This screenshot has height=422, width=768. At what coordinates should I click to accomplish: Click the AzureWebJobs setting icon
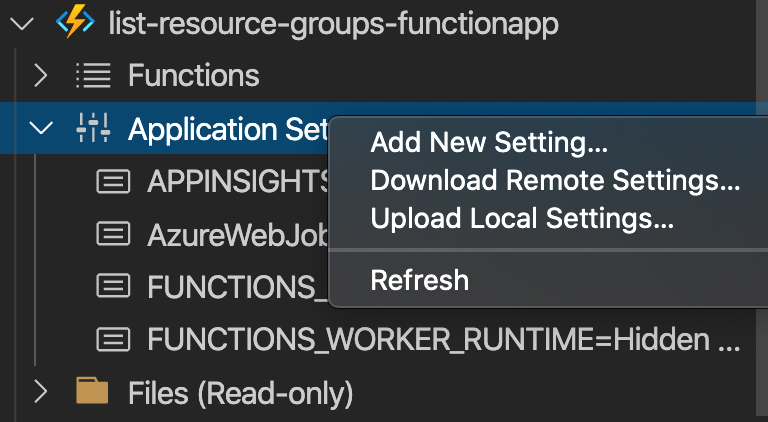pyautogui.click(x=113, y=234)
